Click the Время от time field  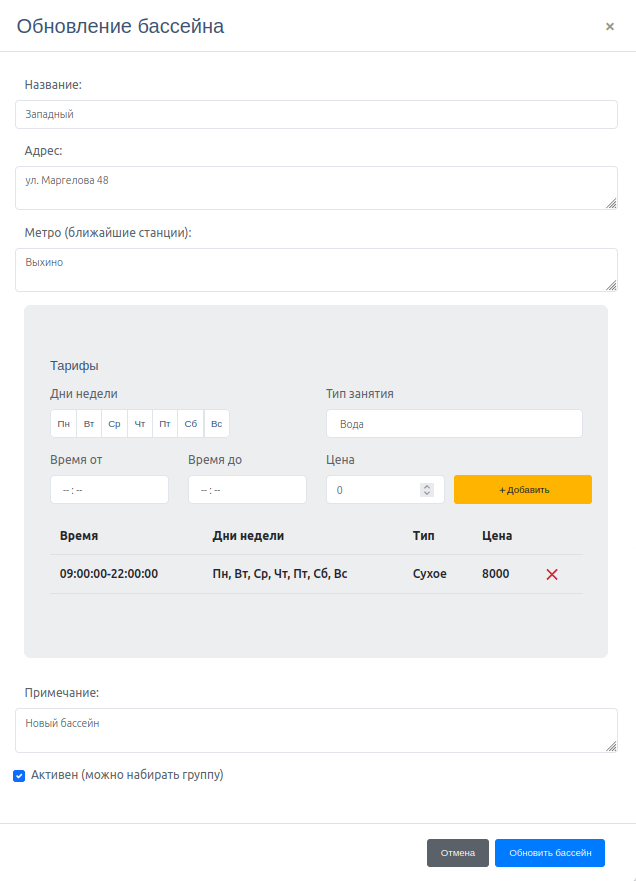pyautogui.click(x=109, y=490)
